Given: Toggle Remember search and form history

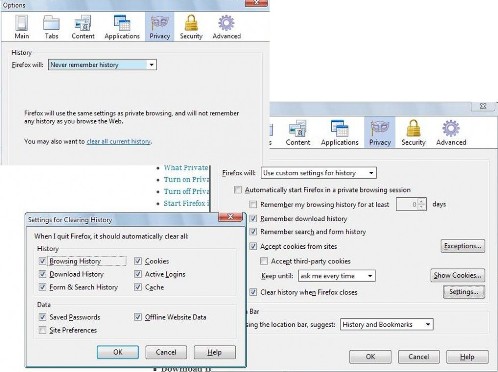Looking at the screenshot, I should (253, 231).
